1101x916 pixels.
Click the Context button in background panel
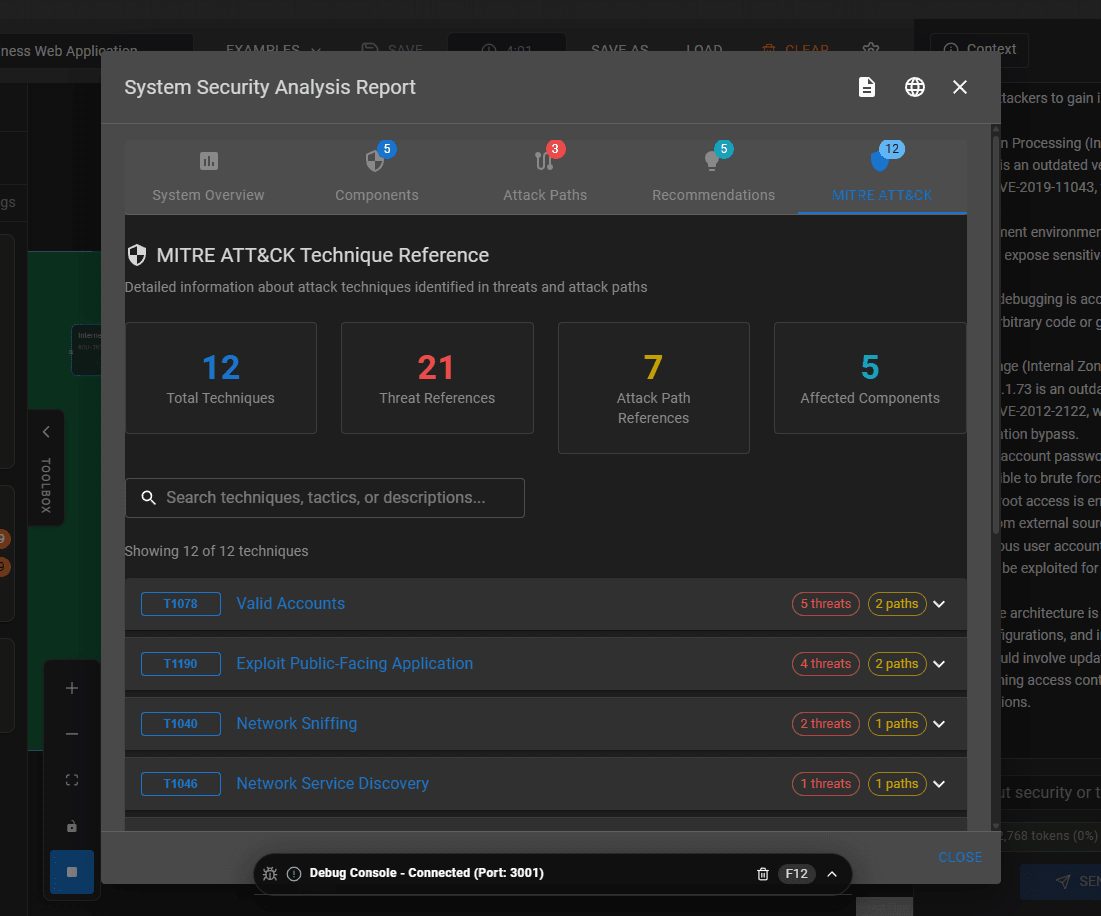980,49
